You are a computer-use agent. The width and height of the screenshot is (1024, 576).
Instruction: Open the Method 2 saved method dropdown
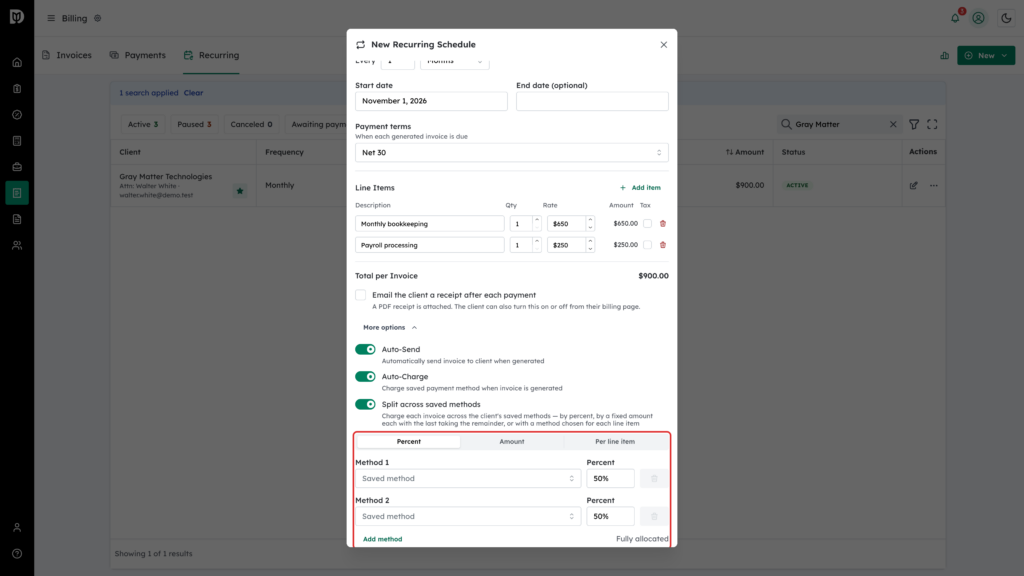[468, 517]
